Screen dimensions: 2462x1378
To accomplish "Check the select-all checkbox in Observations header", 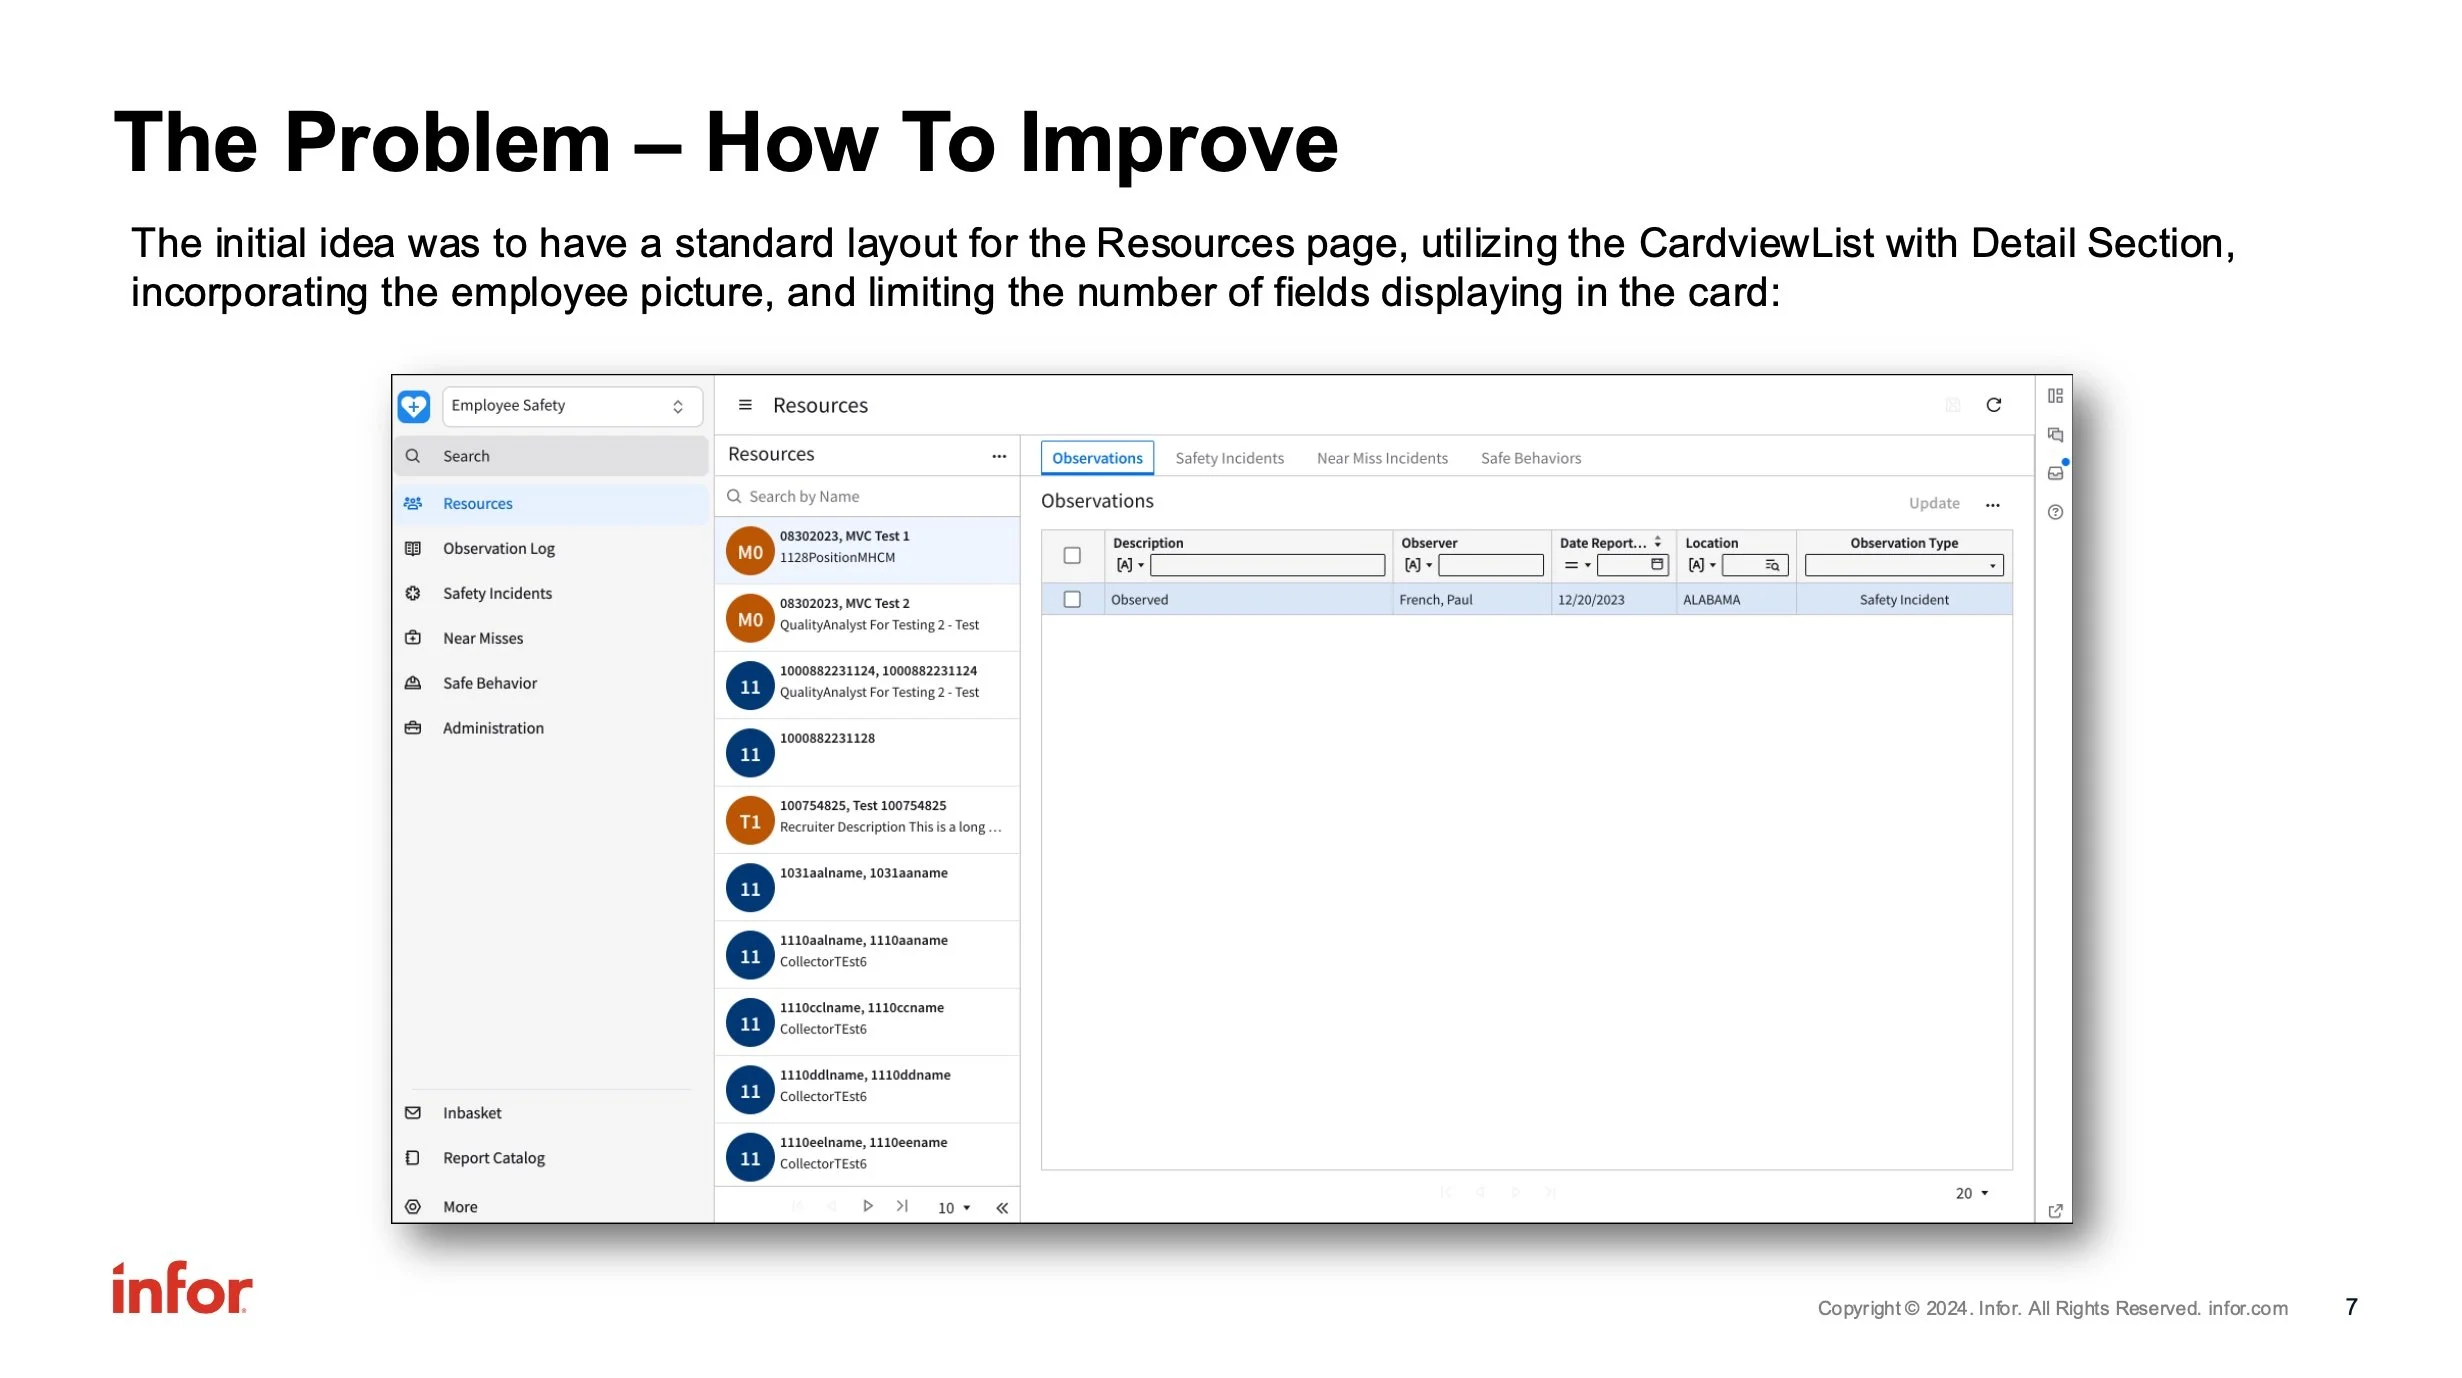I will [1072, 555].
